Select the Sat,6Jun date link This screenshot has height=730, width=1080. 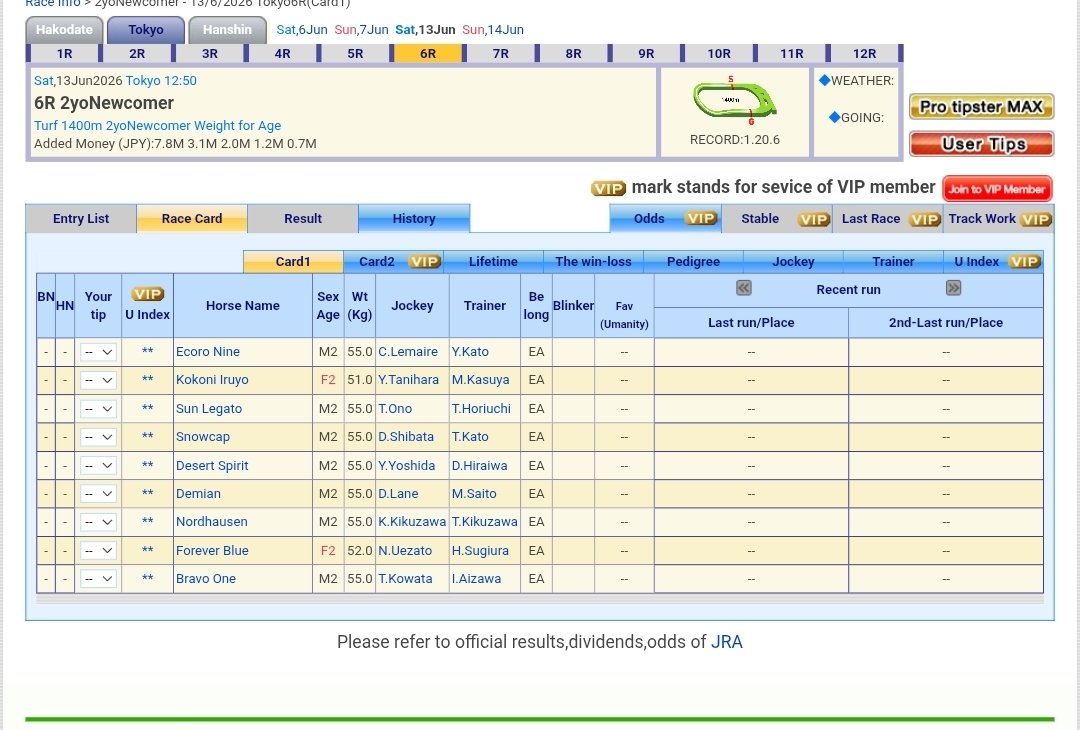click(x=302, y=30)
